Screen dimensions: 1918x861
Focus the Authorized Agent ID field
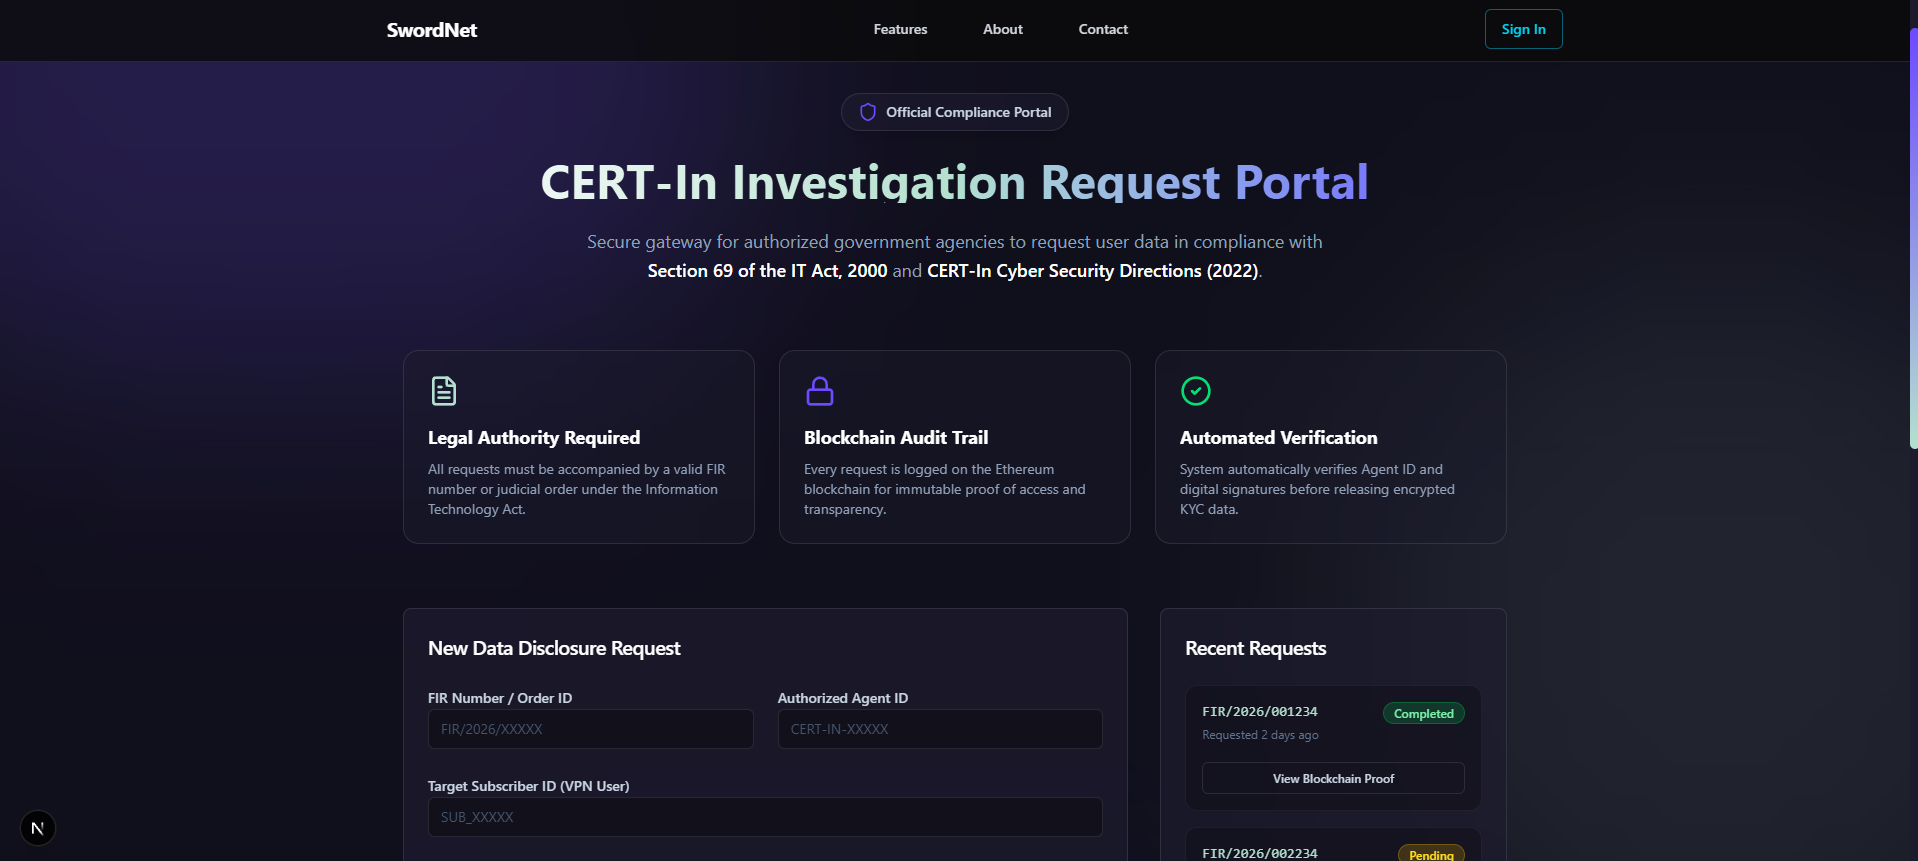tap(939, 729)
